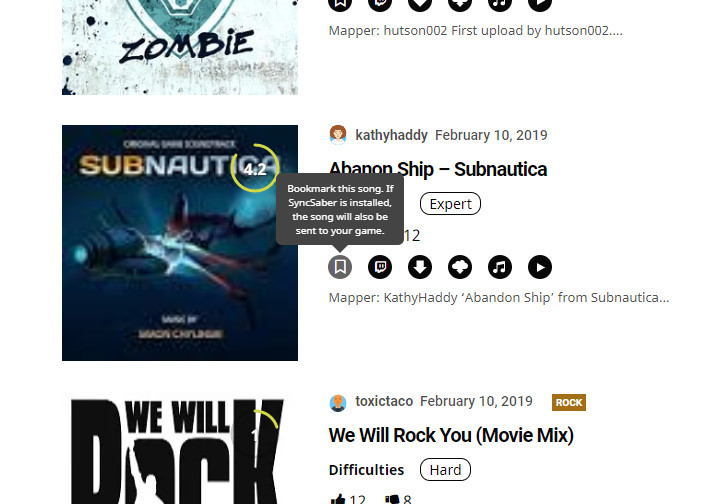The width and height of the screenshot is (719, 504).
Task: Download the Abandon Ship Subnautica song
Action: (x=420, y=267)
